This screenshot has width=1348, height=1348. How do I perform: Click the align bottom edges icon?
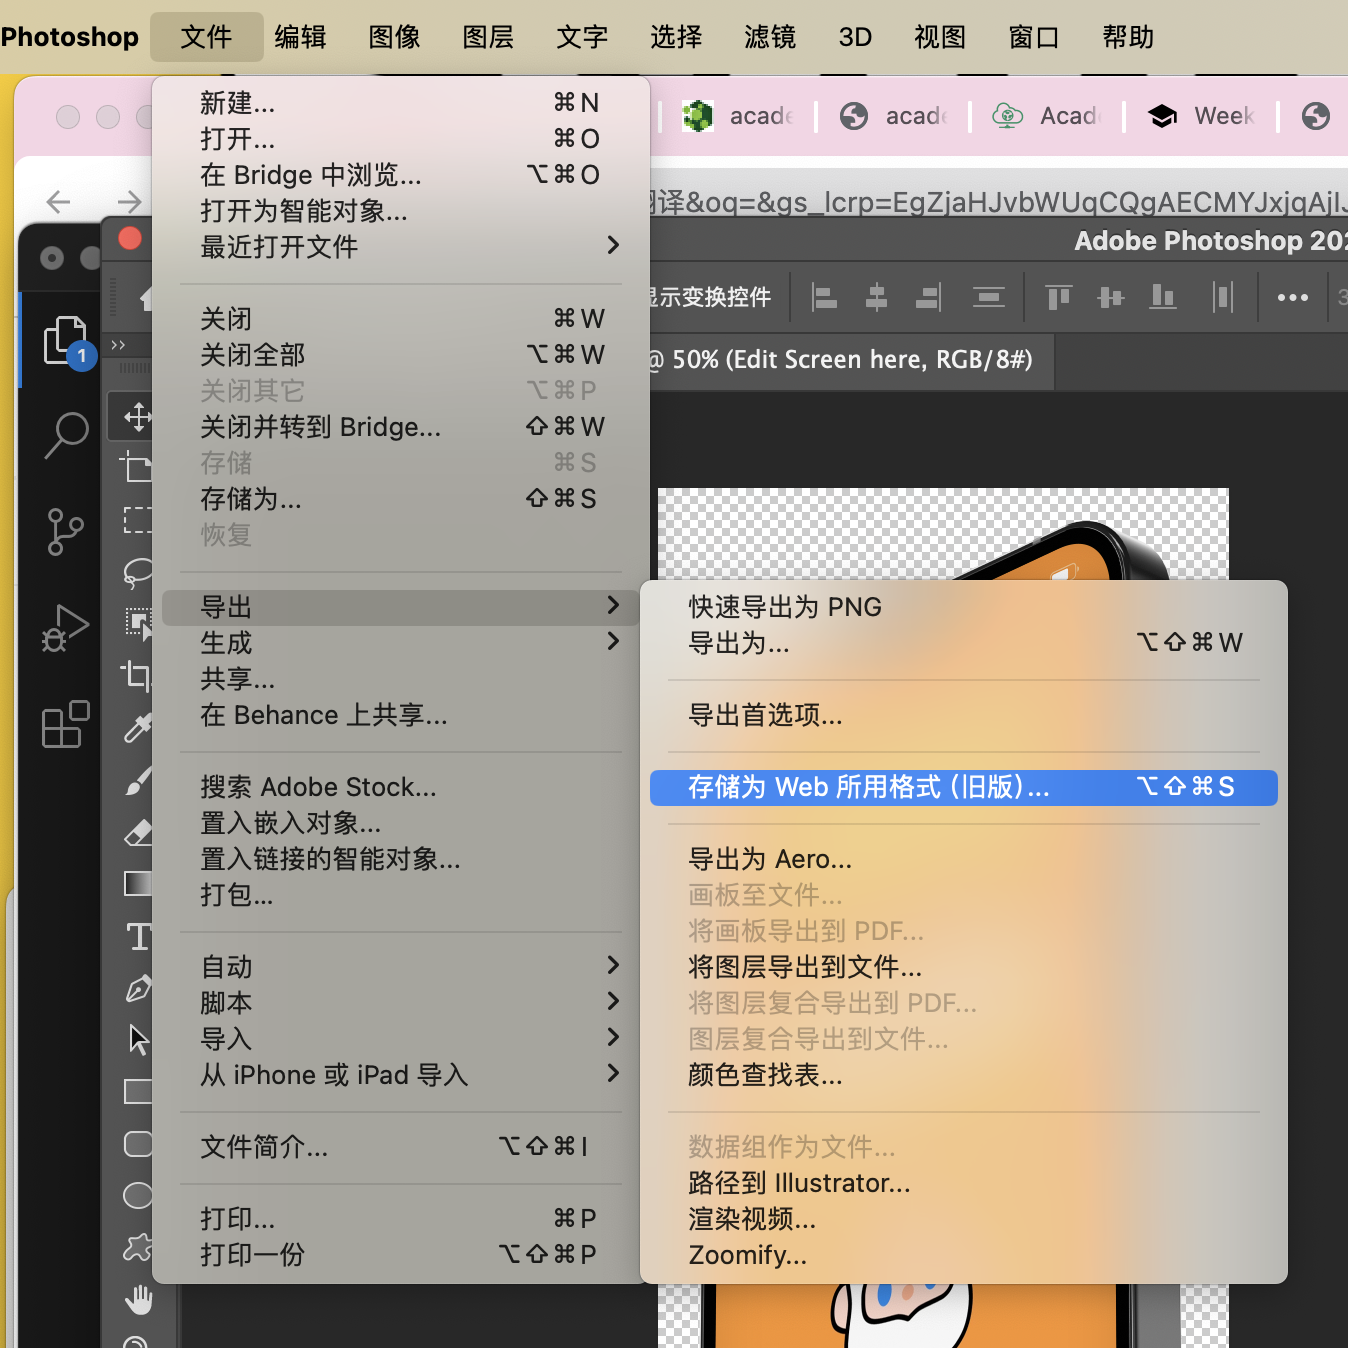[x=1163, y=297]
